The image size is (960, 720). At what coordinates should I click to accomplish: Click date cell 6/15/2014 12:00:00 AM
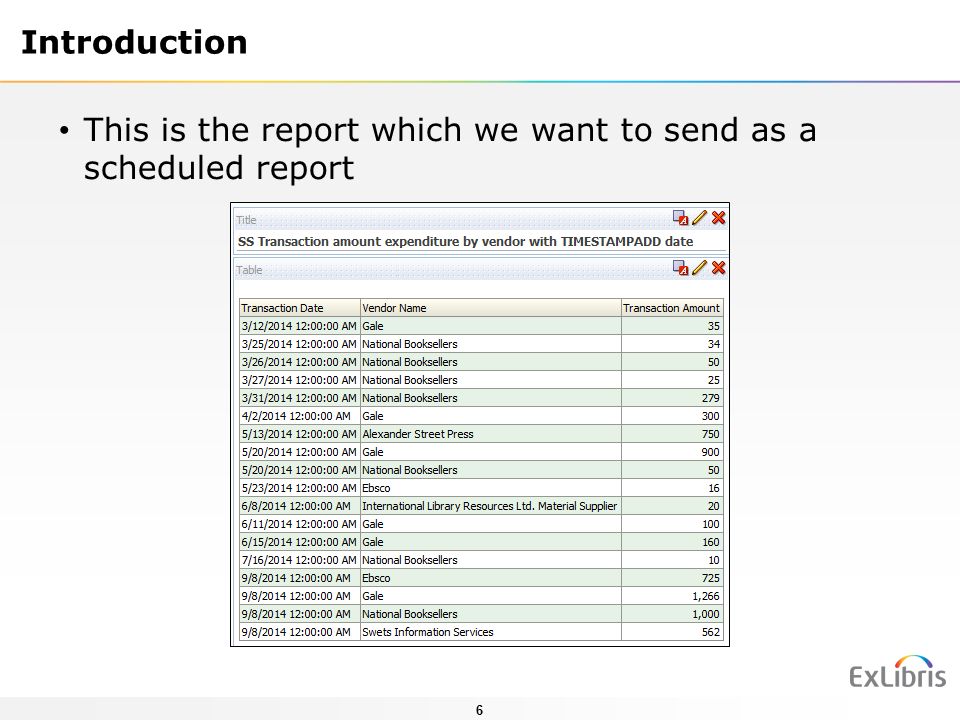click(x=300, y=542)
